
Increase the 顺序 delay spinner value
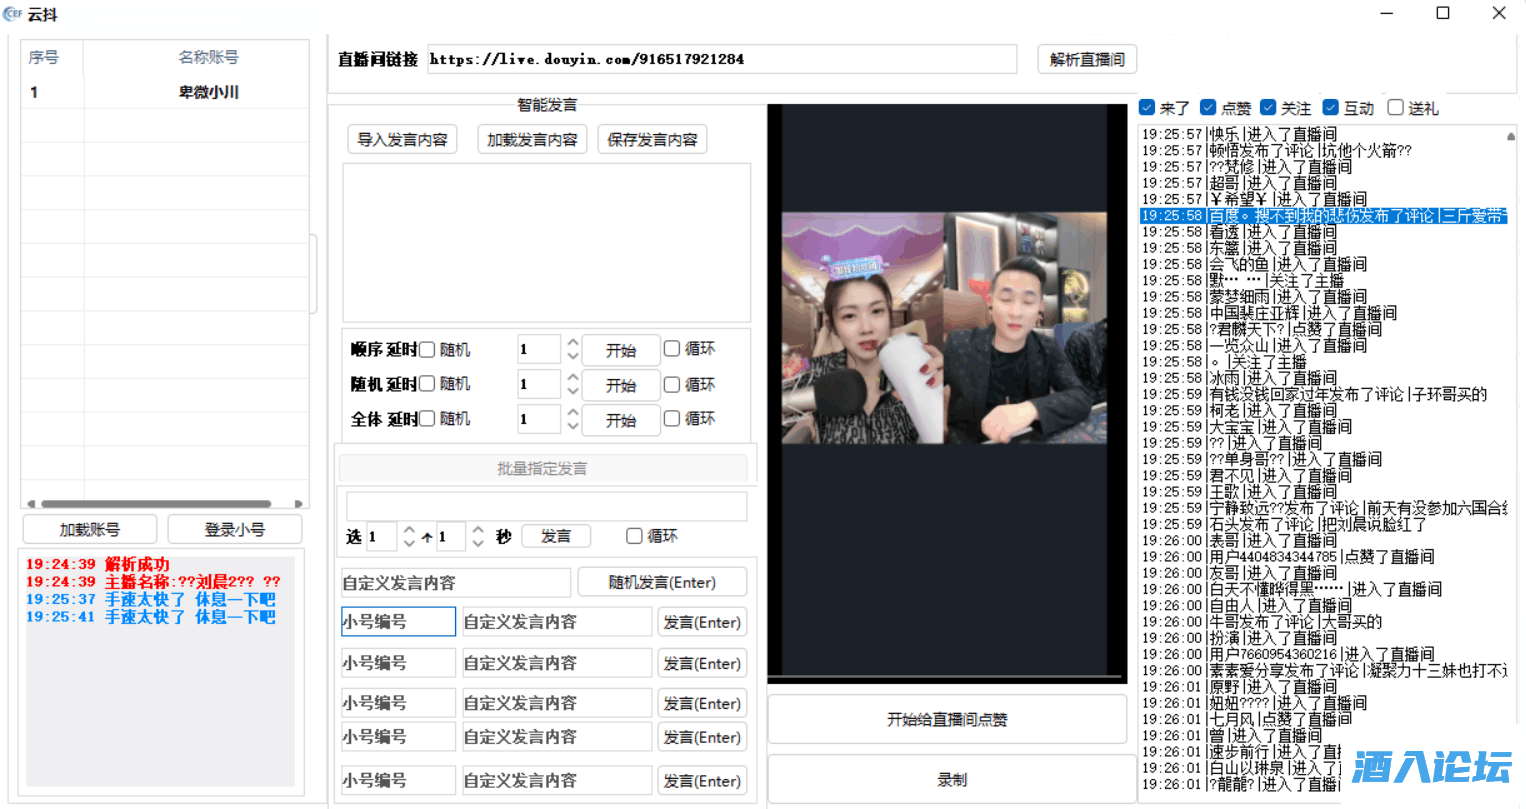573,343
